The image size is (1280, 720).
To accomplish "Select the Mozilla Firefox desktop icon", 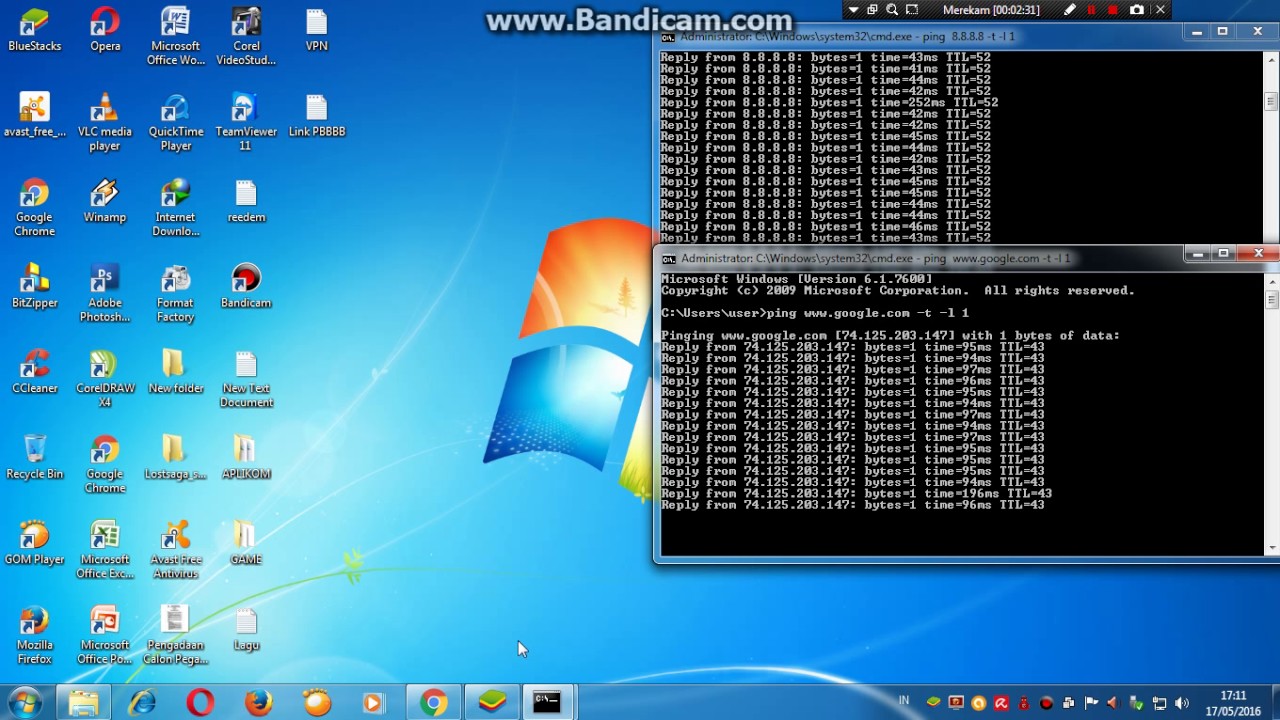I will (x=34, y=637).
